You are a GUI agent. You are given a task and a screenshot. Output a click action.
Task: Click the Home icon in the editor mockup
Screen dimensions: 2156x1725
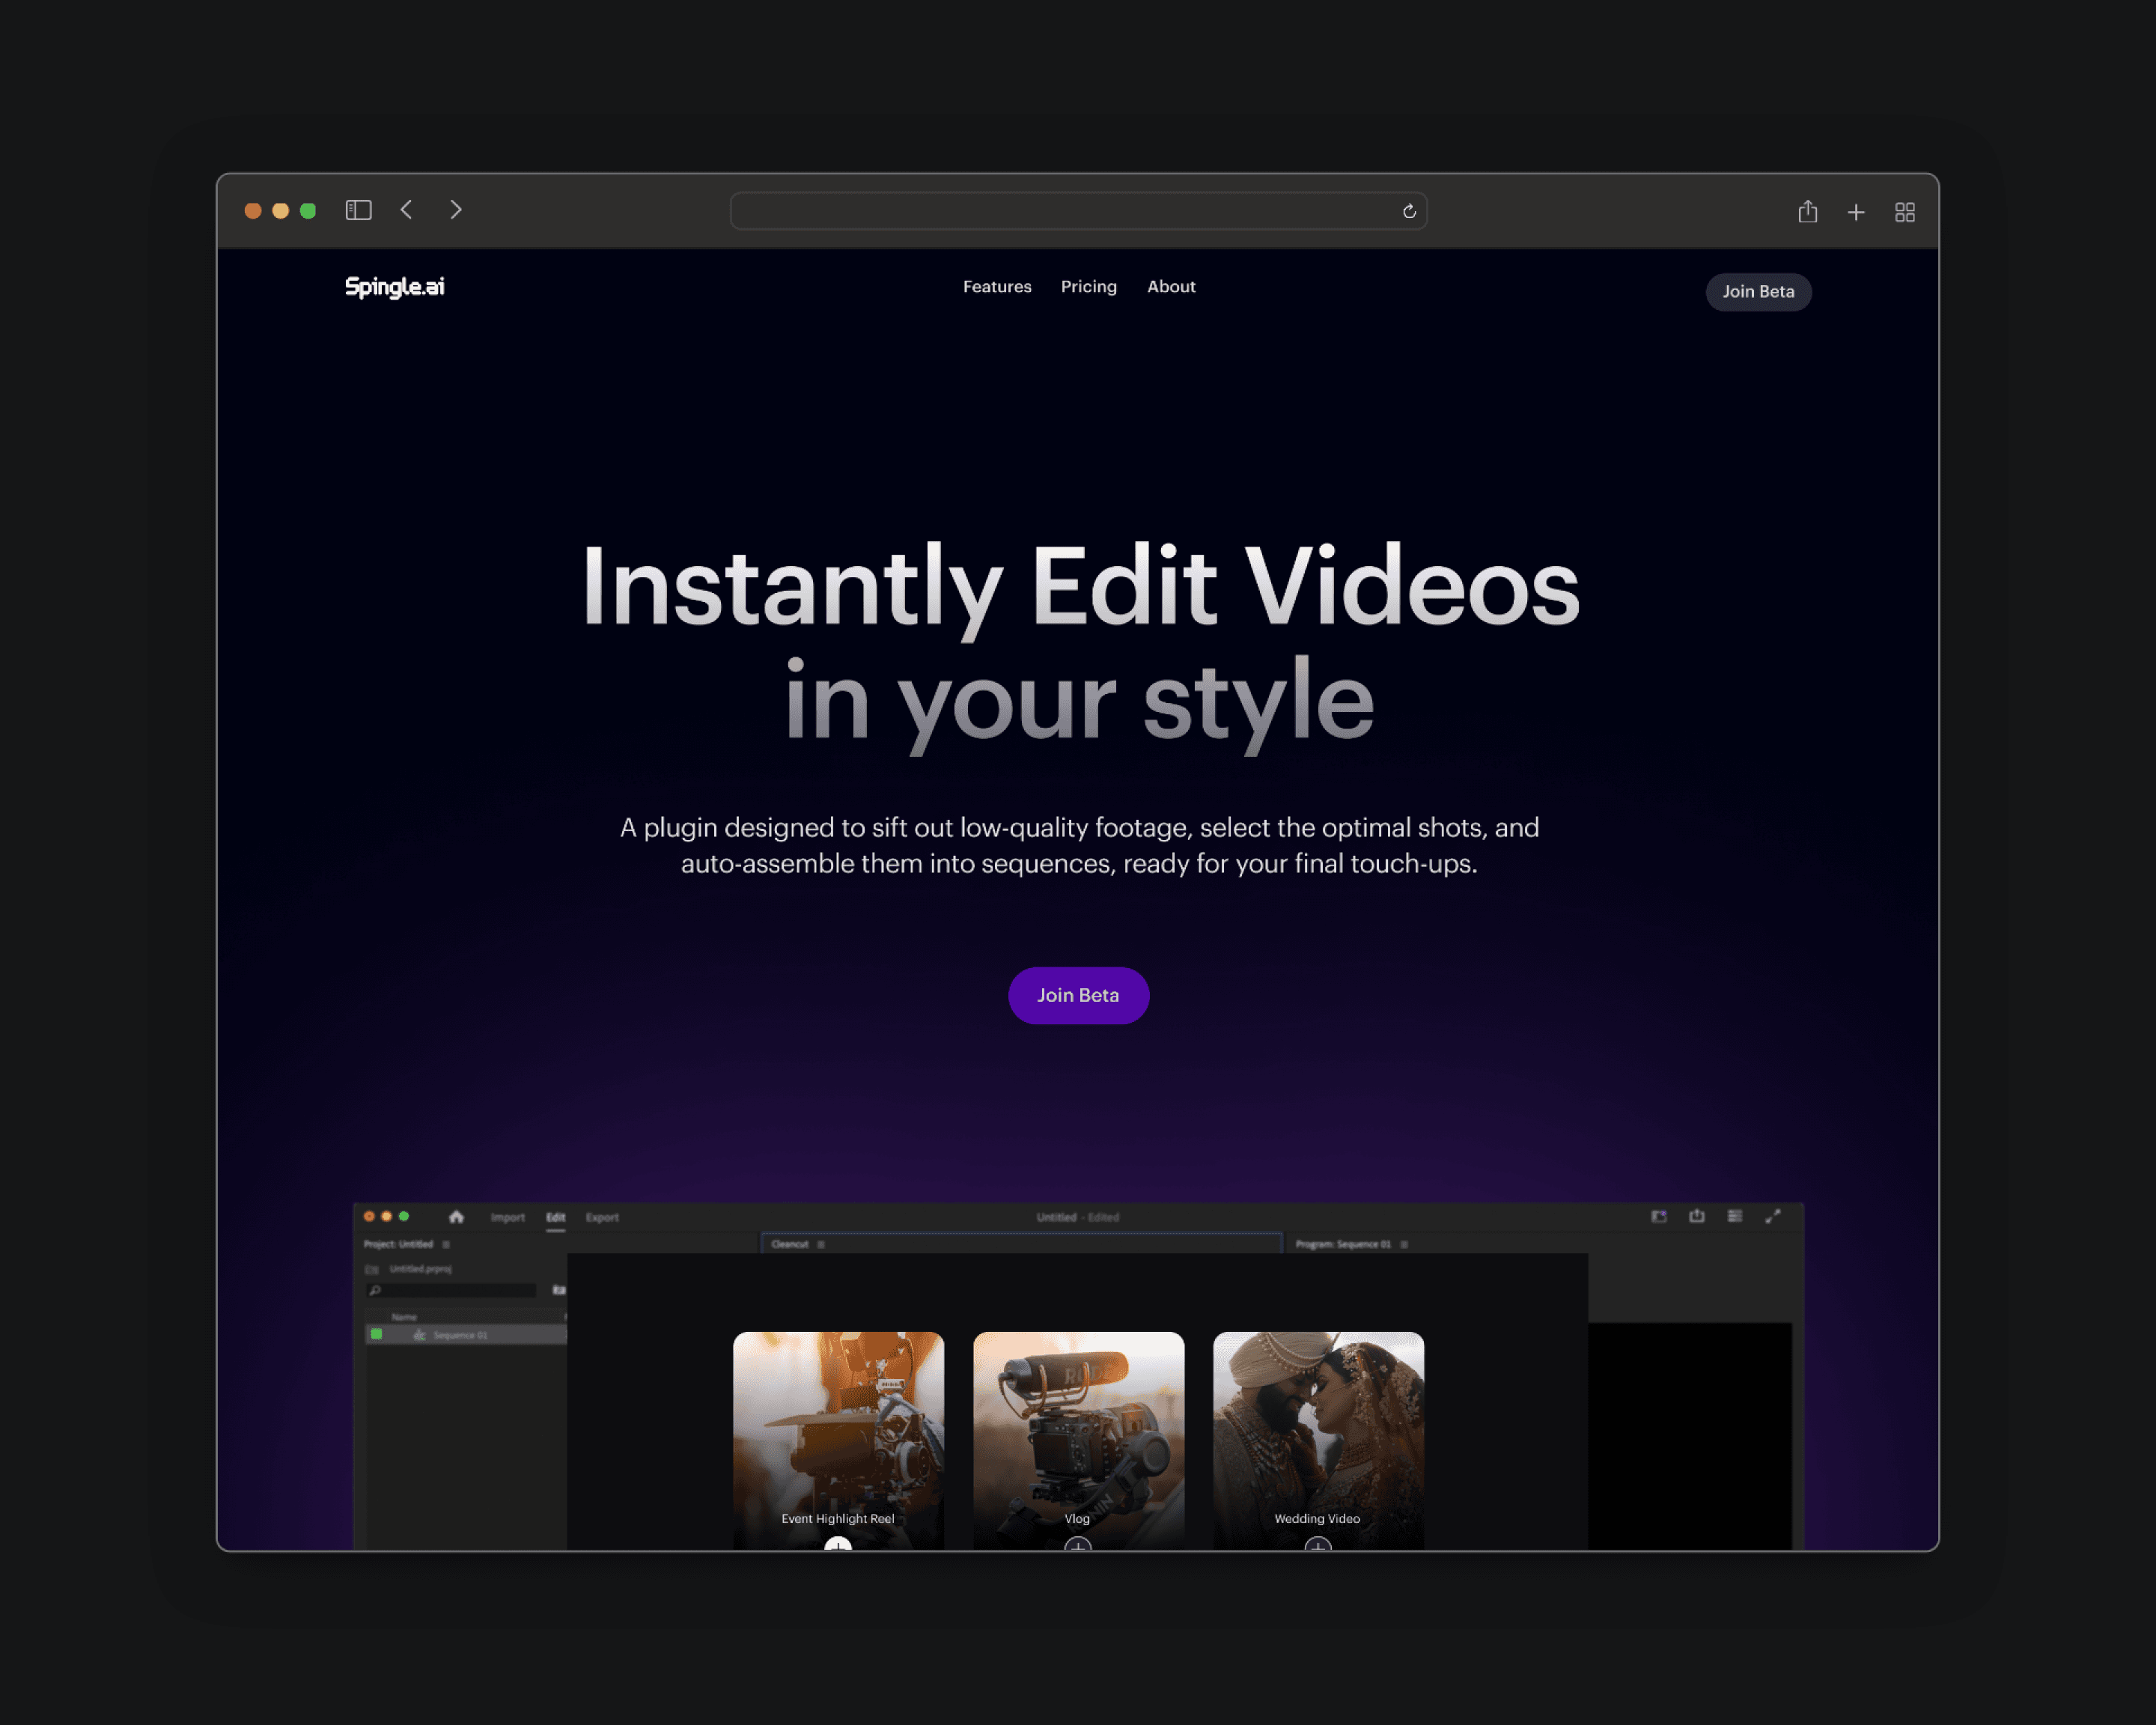456,1217
